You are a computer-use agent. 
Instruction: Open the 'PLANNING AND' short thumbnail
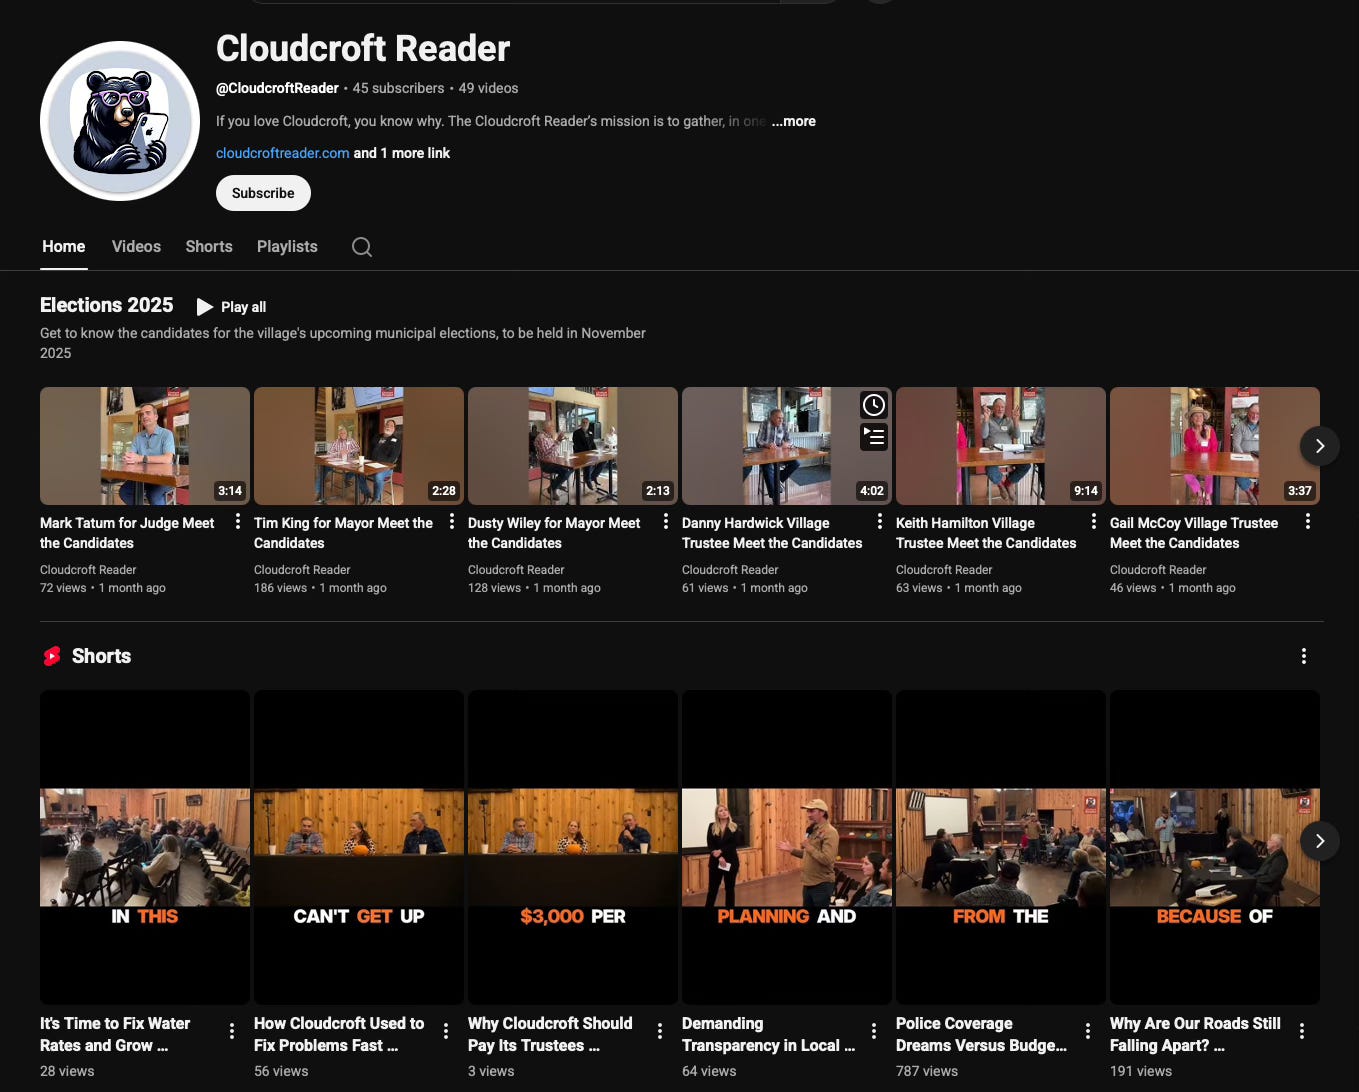click(787, 847)
